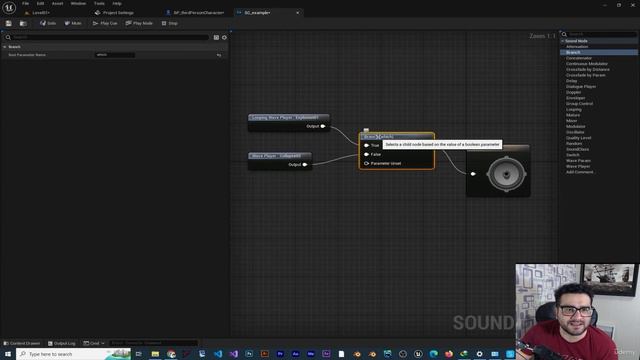Select Crossfade by Distance in palette
The image size is (640, 360).
click(x=588, y=69)
